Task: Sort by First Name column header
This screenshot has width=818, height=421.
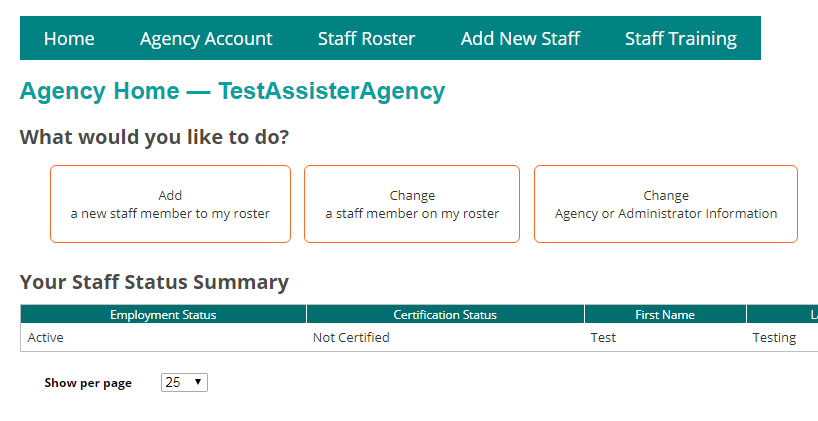Action: pos(665,315)
